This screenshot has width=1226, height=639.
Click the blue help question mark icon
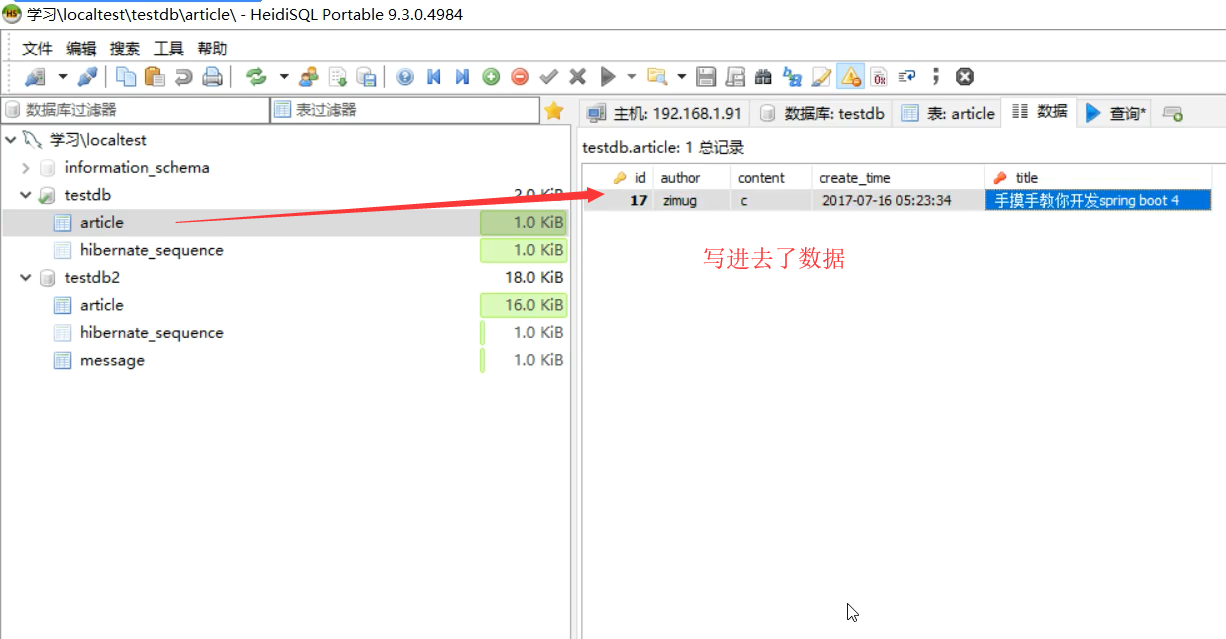tap(405, 77)
